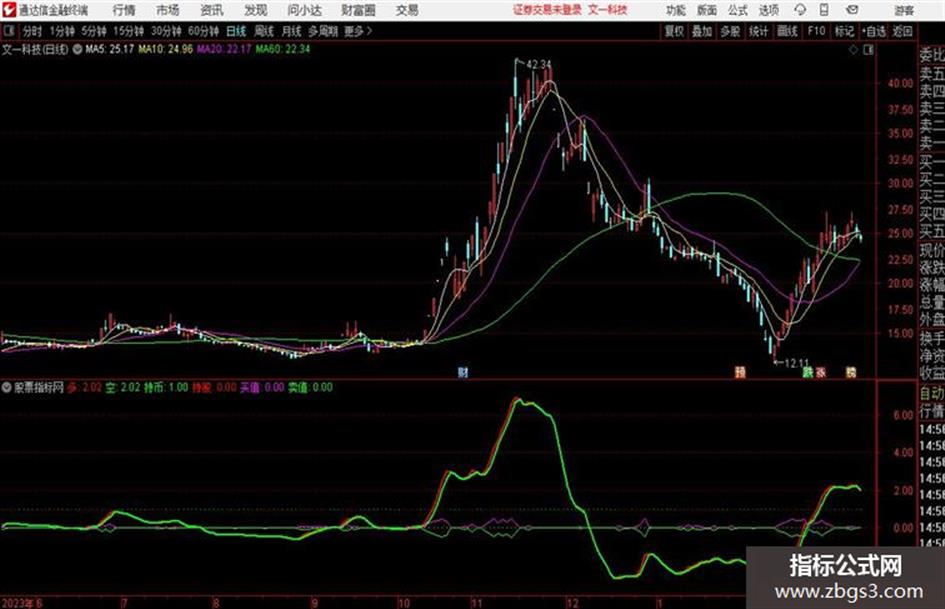Viewport: 945px width, 609px height.
Task: Click the 复权 toolbar button
Action: (x=673, y=31)
